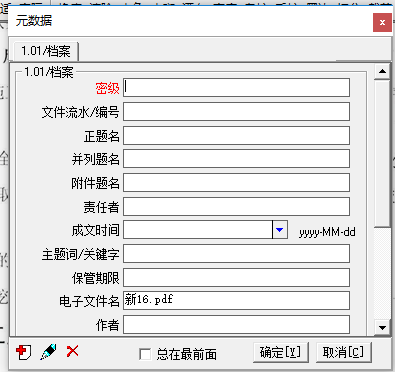
Task: Open the 成文时间 date dropdown arrow
Action: tap(280, 229)
